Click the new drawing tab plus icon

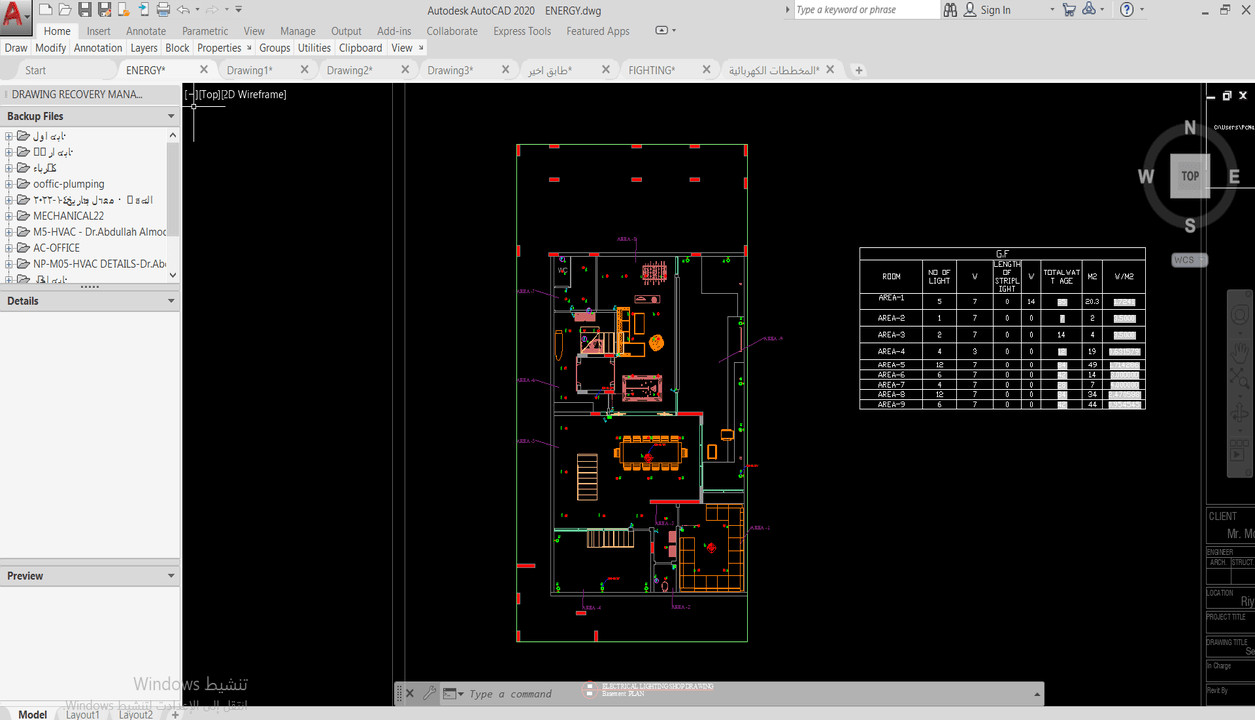point(858,70)
